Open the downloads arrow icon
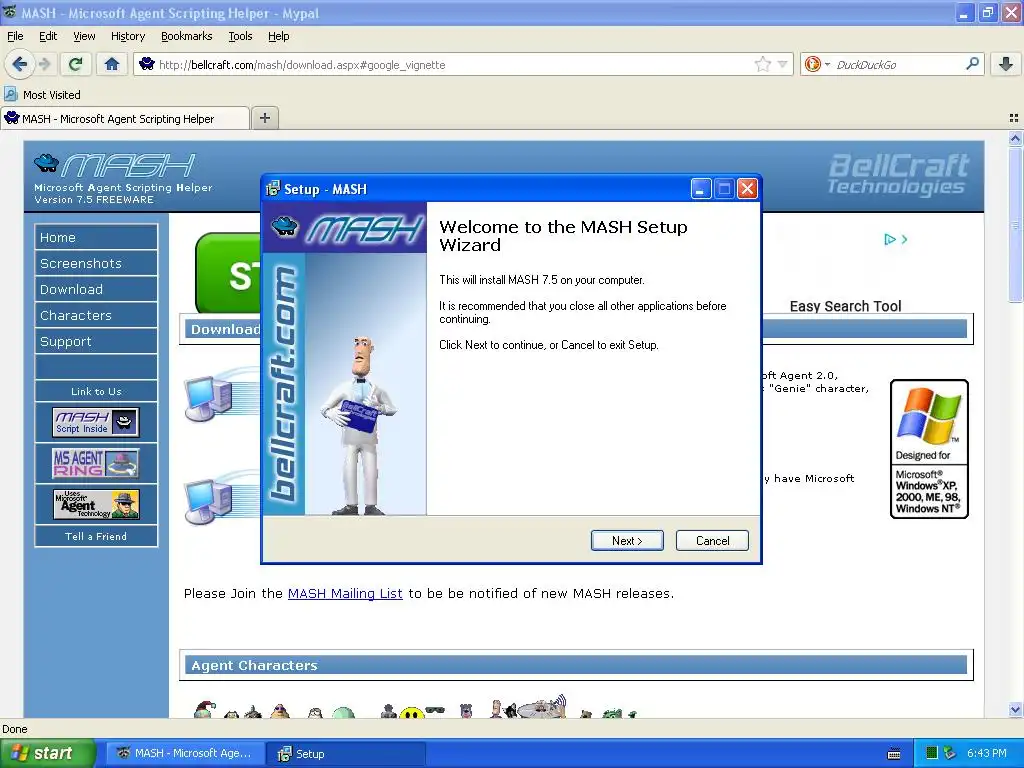The width and height of the screenshot is (1024, 768). 1006,64
